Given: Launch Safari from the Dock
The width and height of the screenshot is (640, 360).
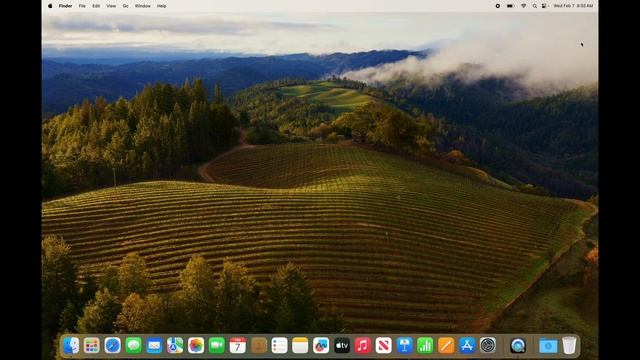Looking at the screenshot, I should pyautogui.click(x=113, y=346).
